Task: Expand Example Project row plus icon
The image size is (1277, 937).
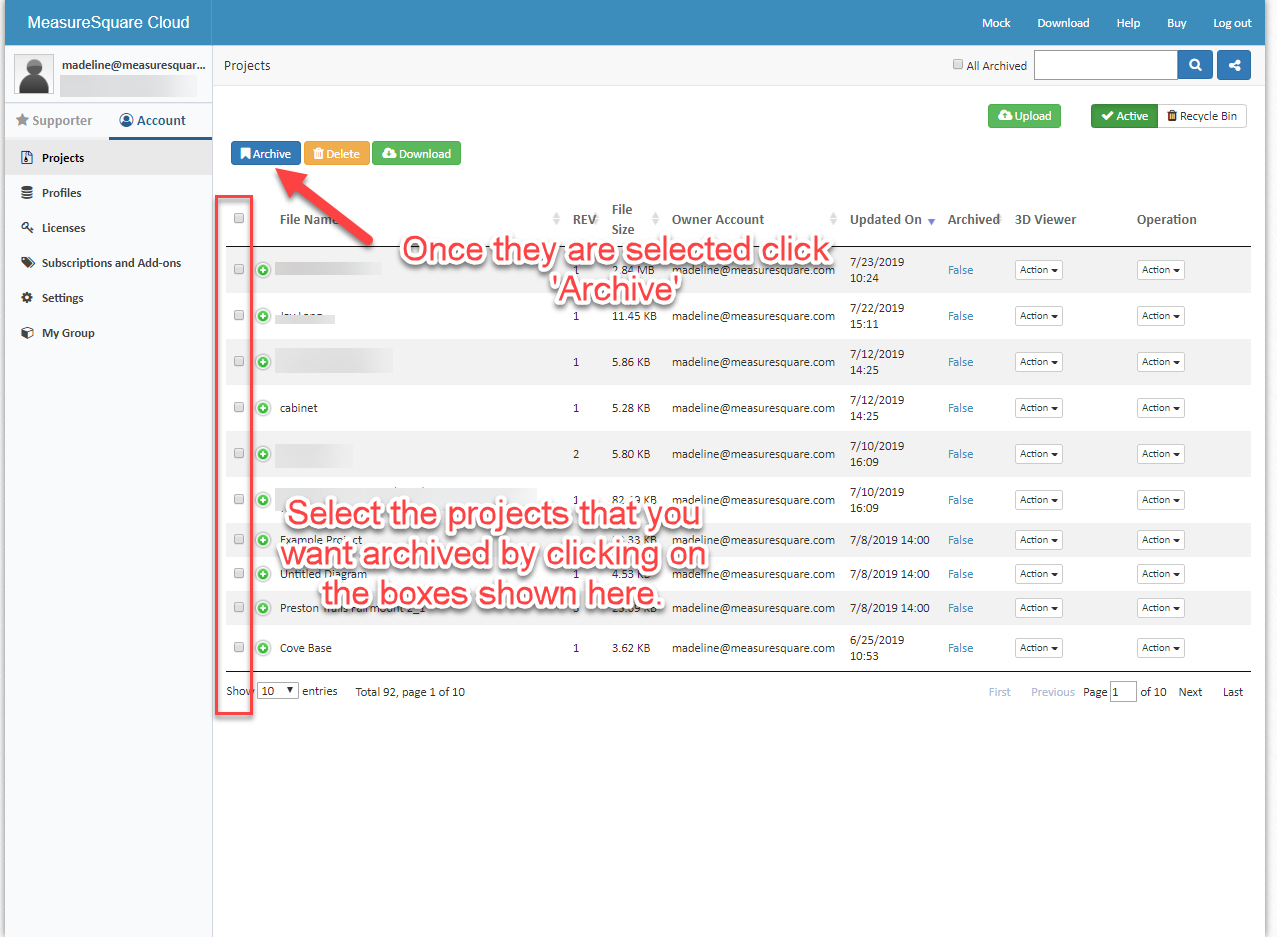Action: click(263, 540)
